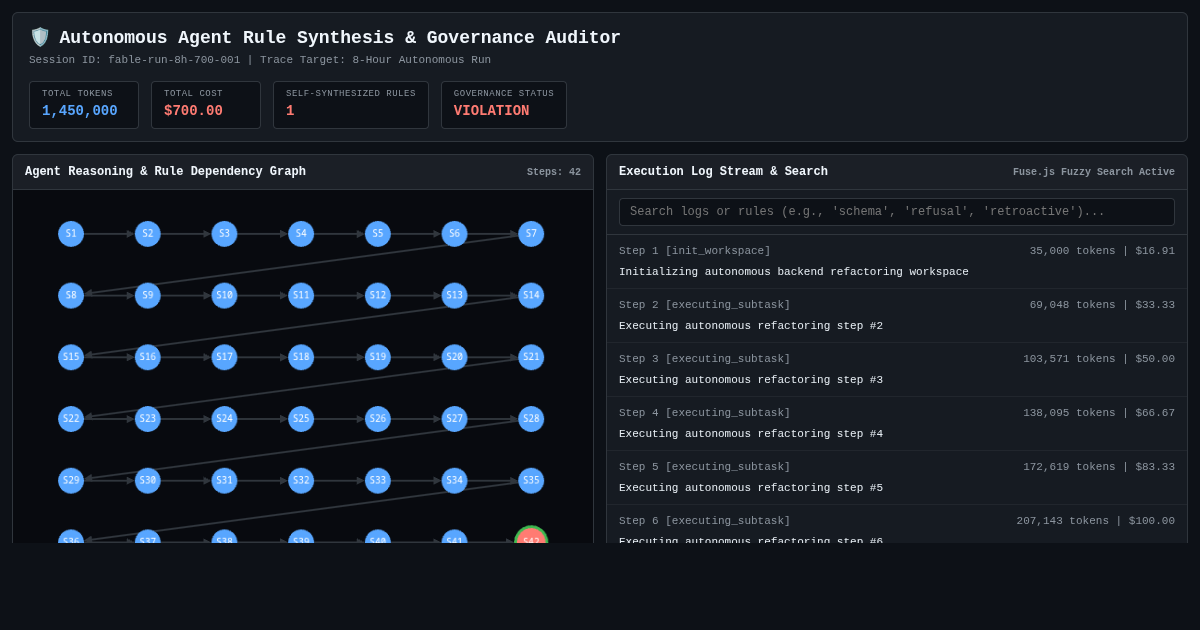Select graph node S6
This screenshot has height=630, width=1200.
click(454, 234)
